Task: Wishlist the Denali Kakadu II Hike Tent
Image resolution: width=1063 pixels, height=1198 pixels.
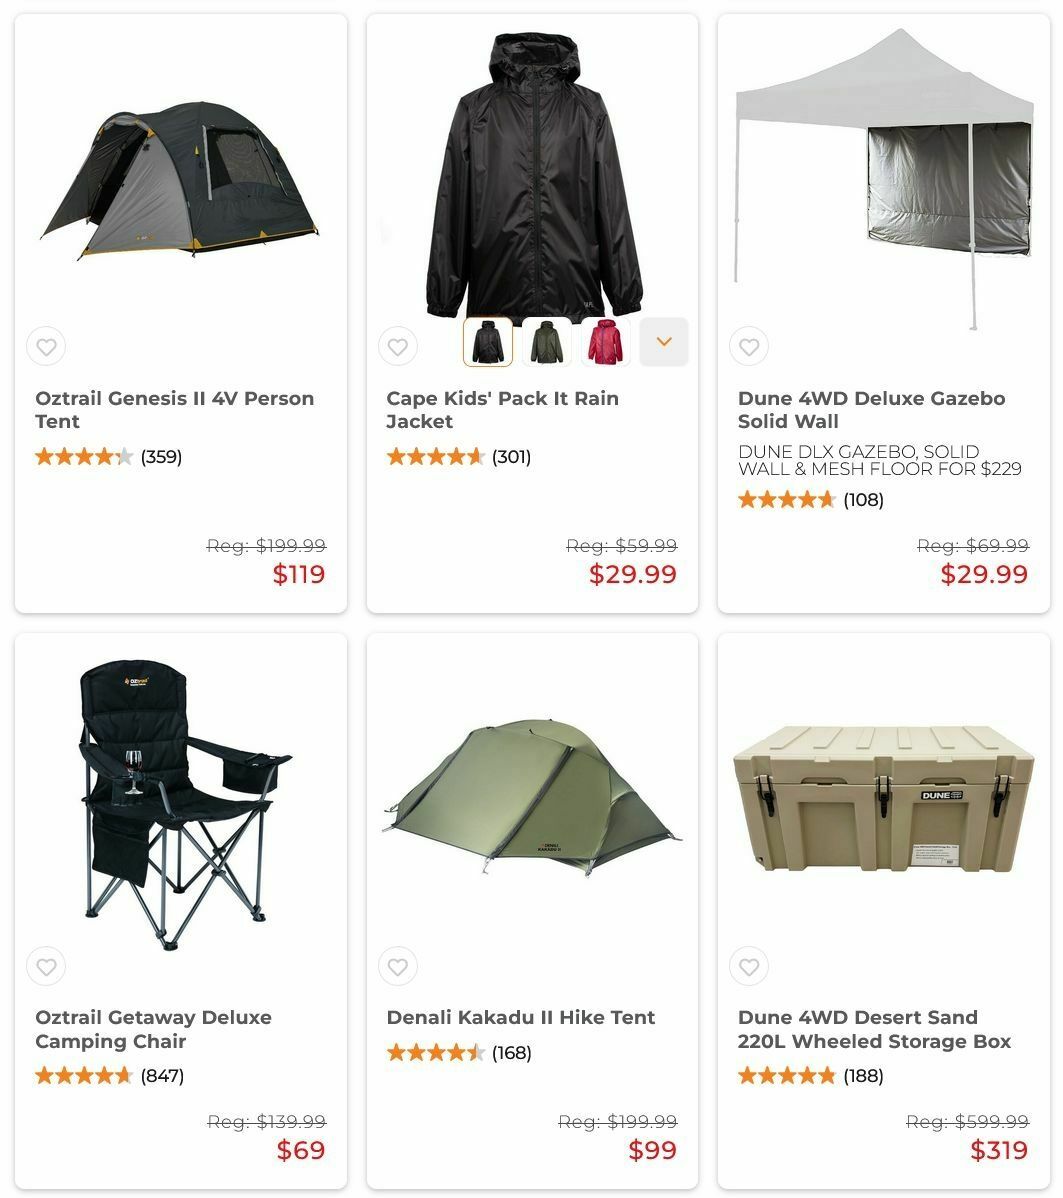Action: [x=397, y=966]
